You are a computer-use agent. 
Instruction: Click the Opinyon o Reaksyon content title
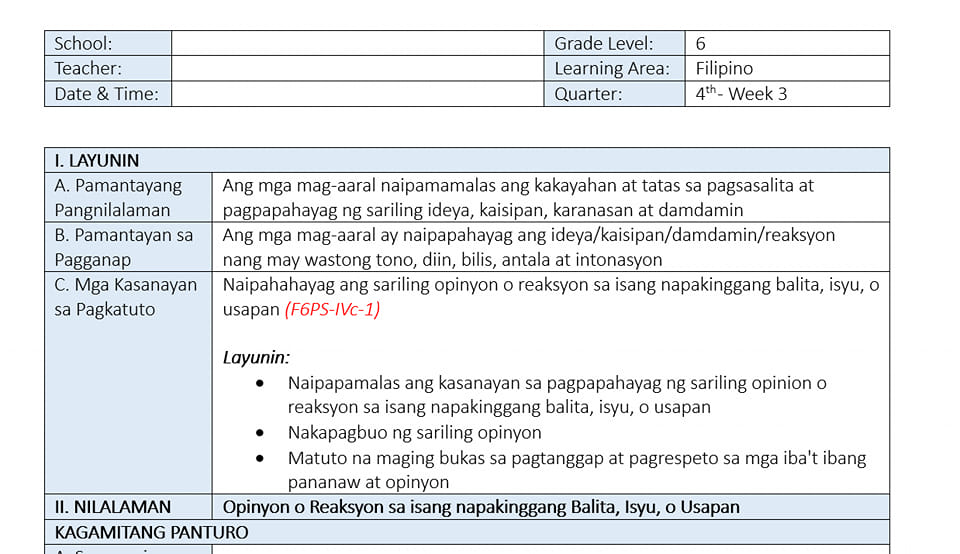click(x=481, y=507)
